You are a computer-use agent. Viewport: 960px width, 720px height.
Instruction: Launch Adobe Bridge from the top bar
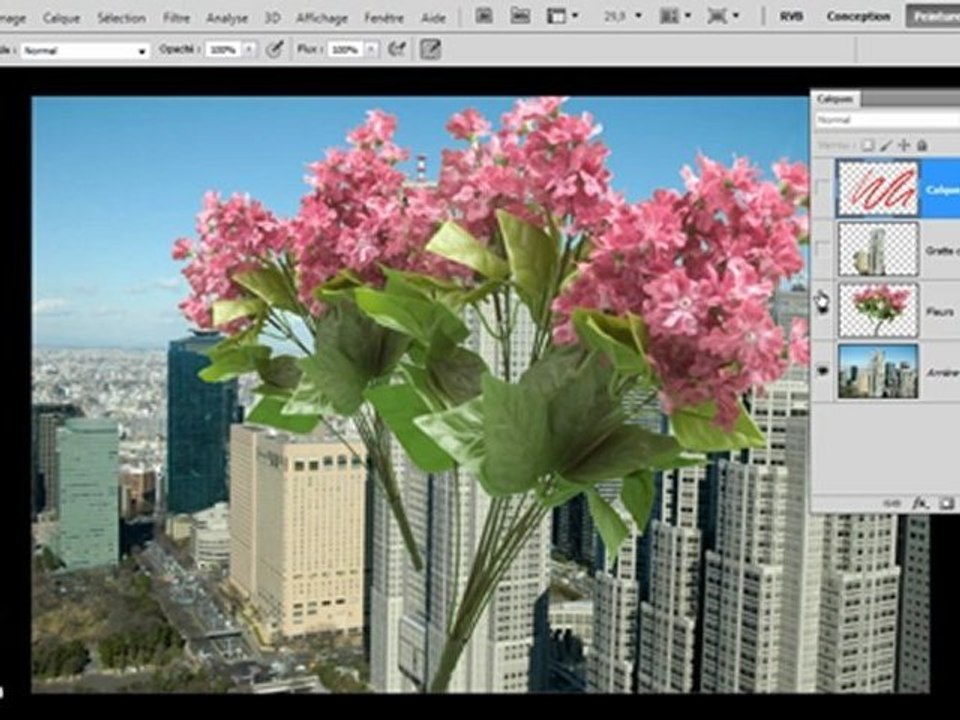pyautogui.click(x=484, y=16)
